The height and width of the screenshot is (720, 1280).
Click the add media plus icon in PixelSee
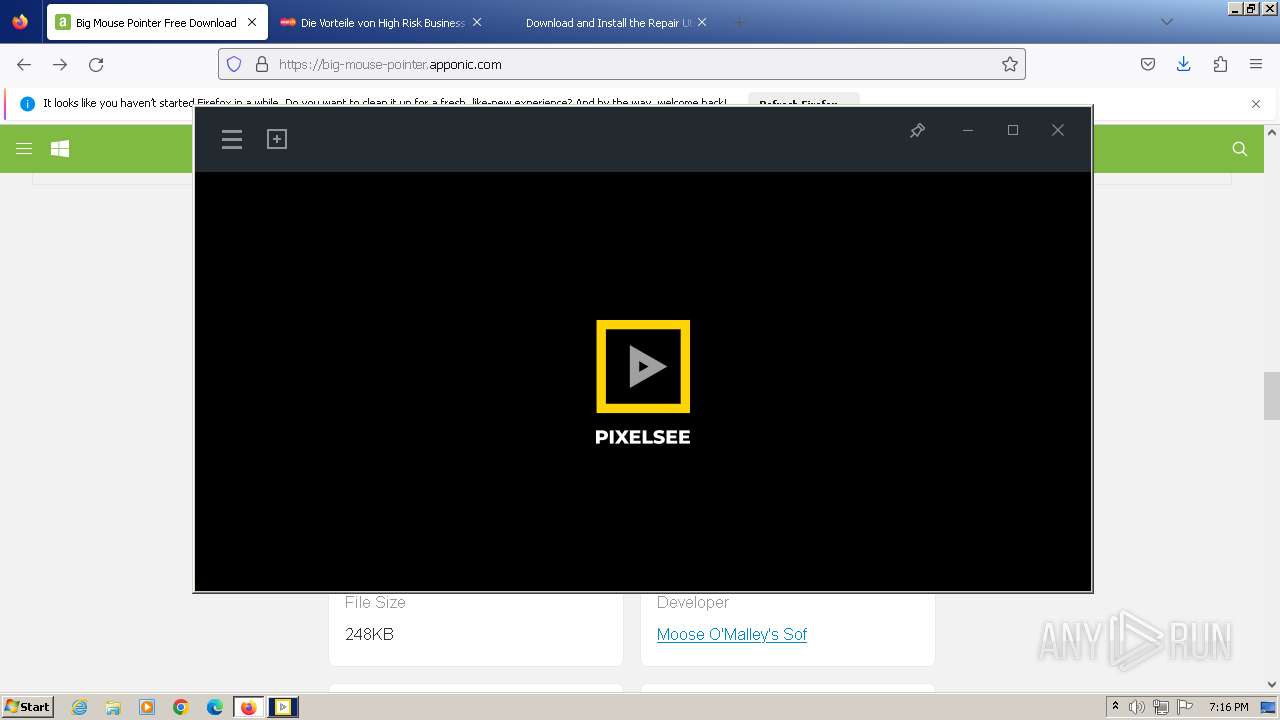pyautogui.click(x=277, y=139)
